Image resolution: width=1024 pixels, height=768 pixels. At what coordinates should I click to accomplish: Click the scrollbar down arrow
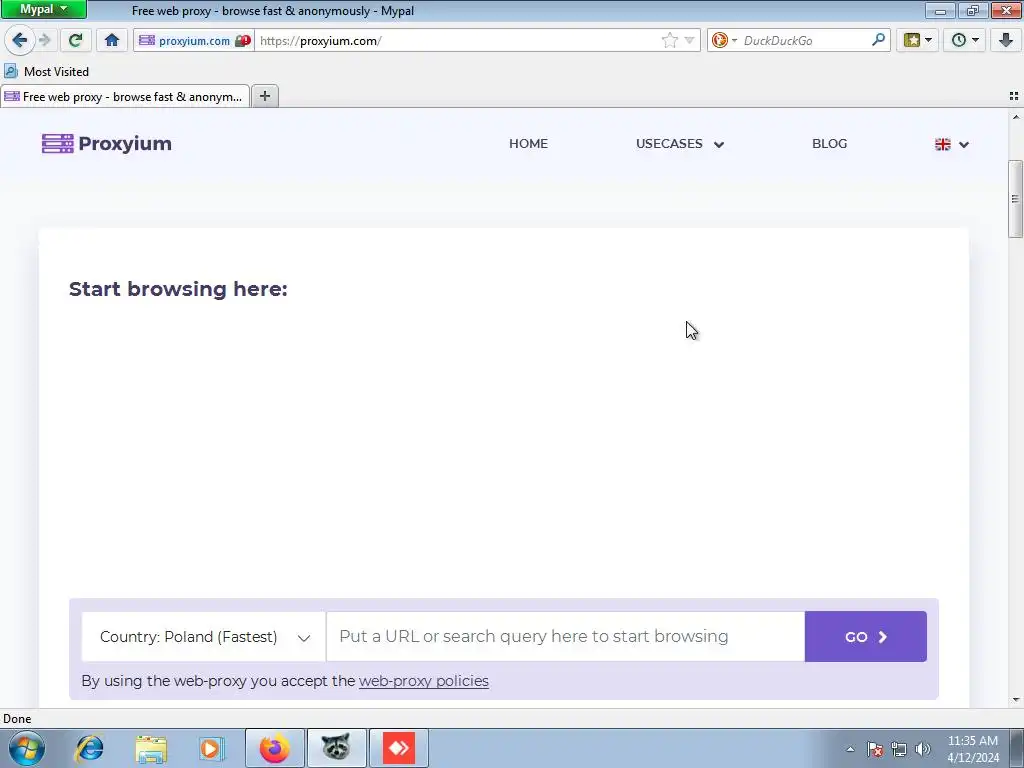coord(1016,699)
